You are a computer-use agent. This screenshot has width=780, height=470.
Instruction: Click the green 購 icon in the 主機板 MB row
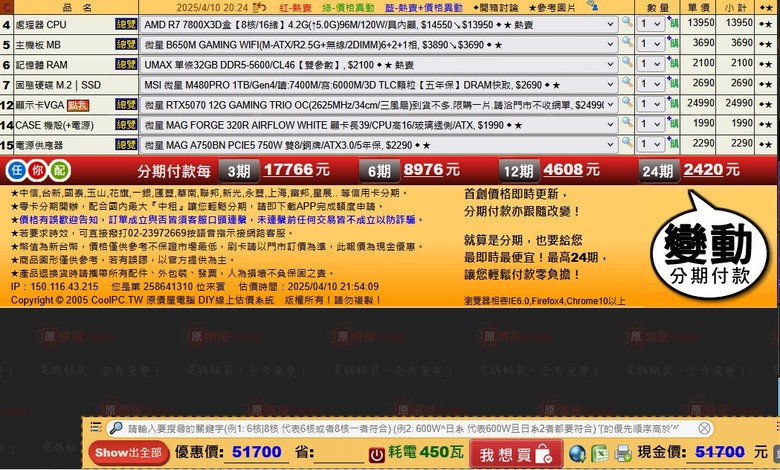(673, 44)
